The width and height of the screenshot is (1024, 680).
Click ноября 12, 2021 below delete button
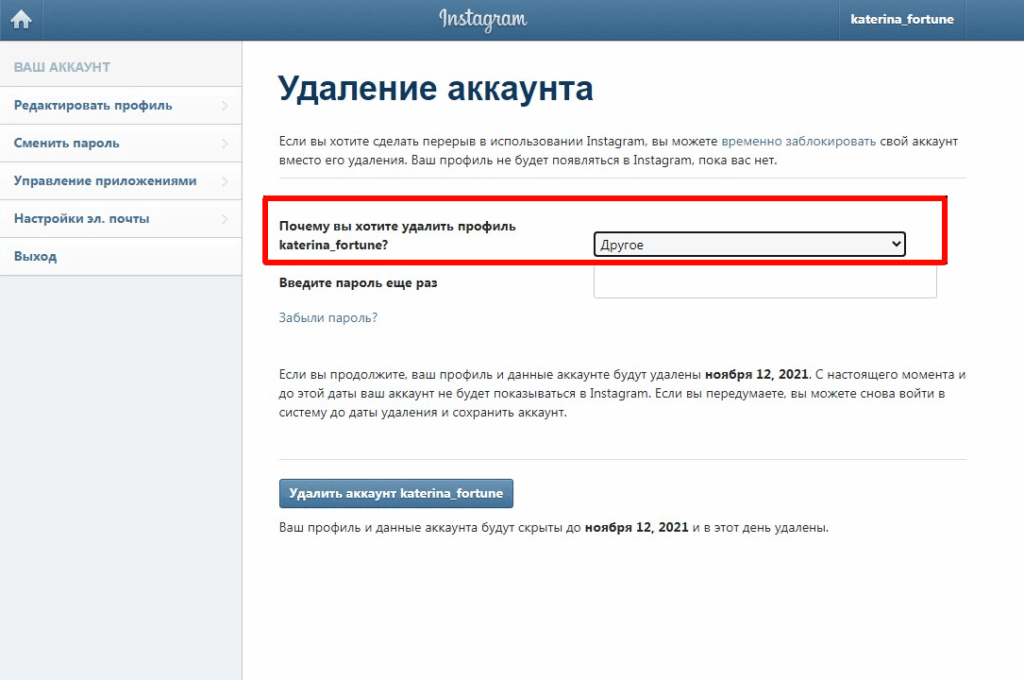(x=636, y=528)
